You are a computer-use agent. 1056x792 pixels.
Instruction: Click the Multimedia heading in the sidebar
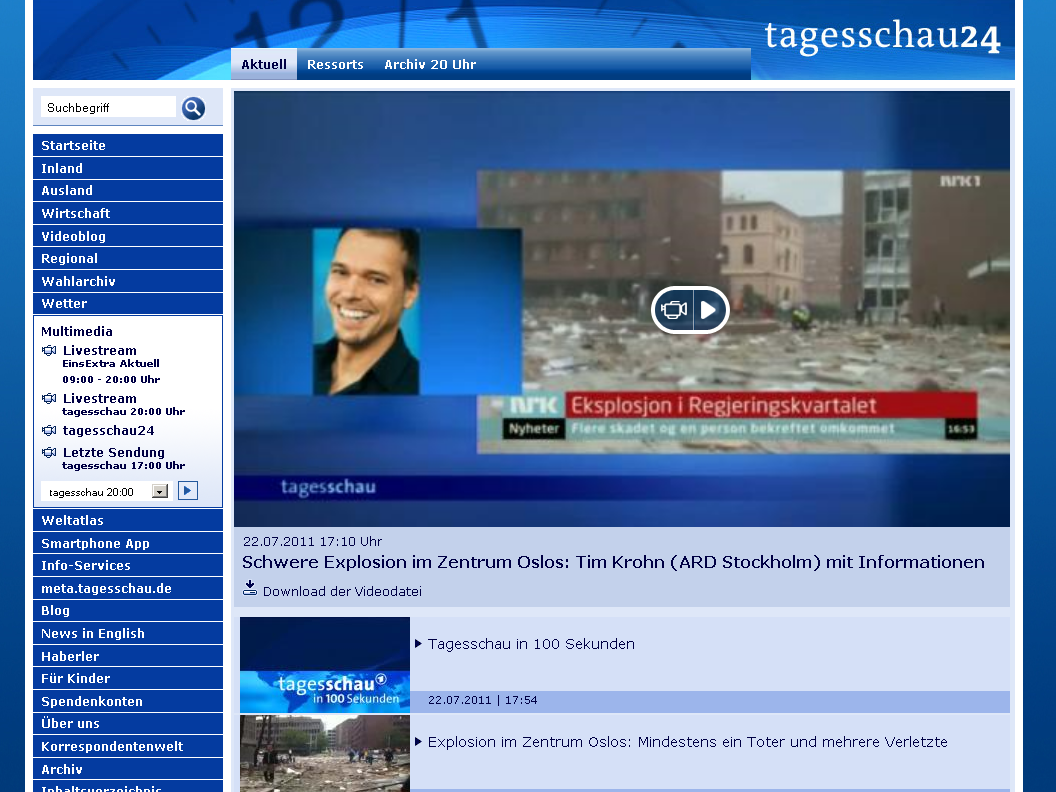pyautogui.click(x=77, y=331)
